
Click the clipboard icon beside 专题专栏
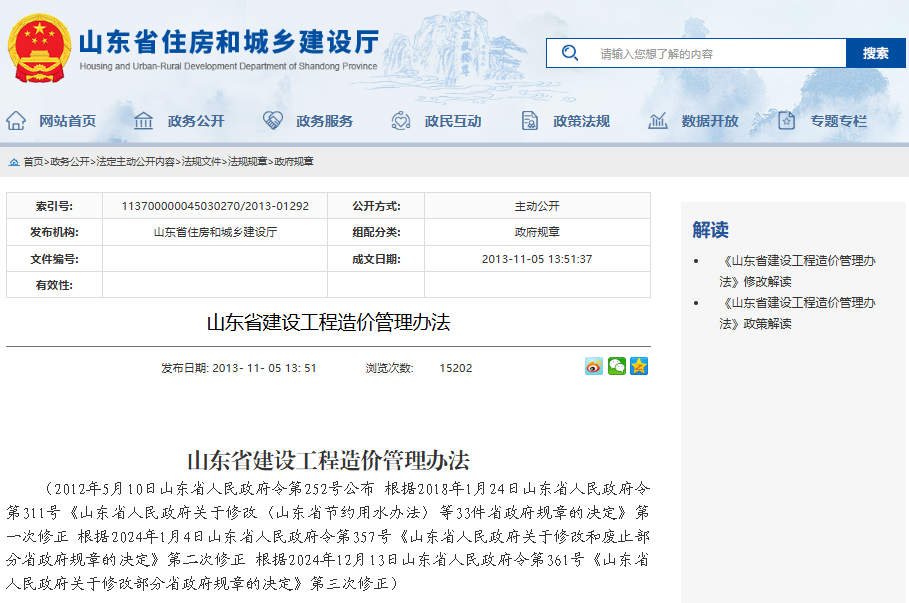point(784,118)
